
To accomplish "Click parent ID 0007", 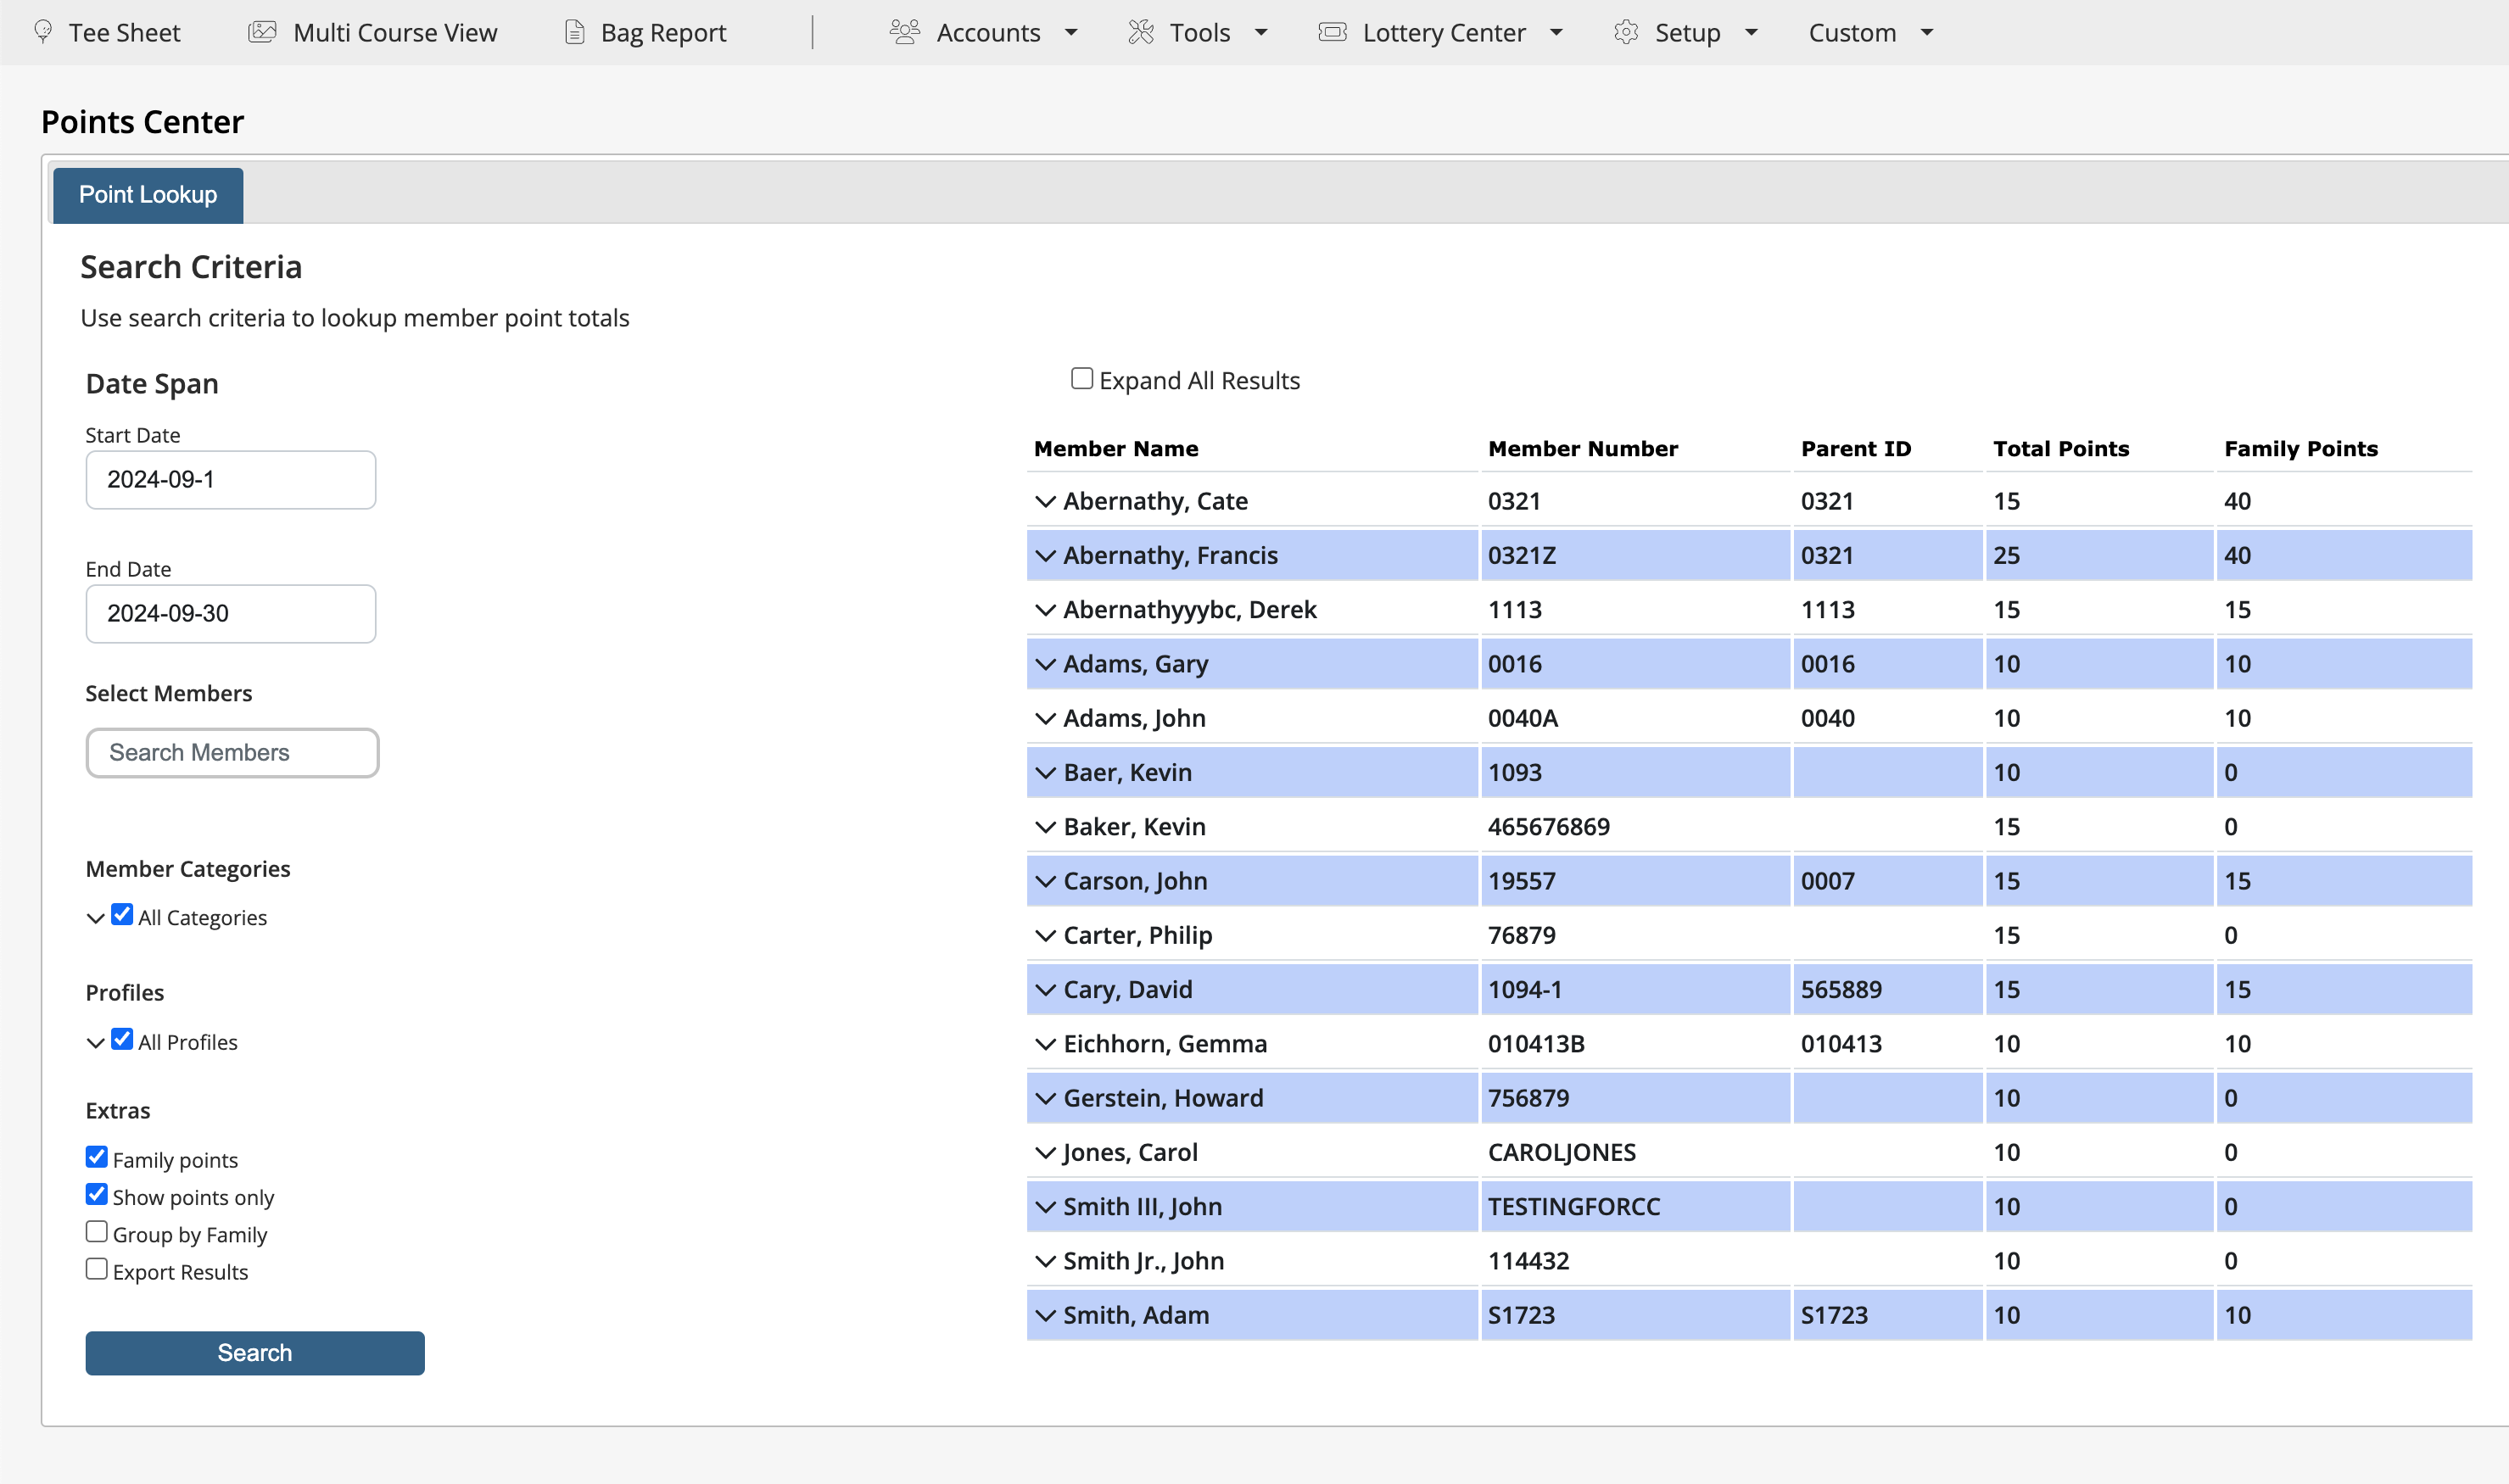I will (1828, 882).
